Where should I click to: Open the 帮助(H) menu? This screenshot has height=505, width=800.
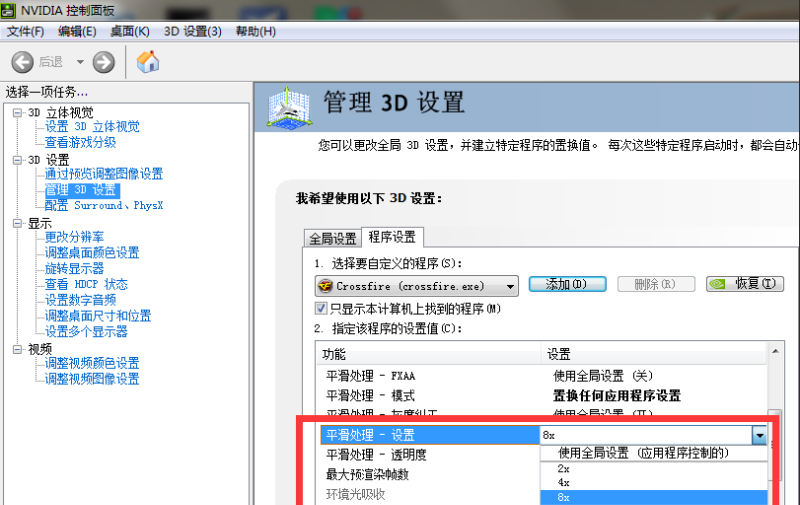pyautogui.click(x=255, y=32)
